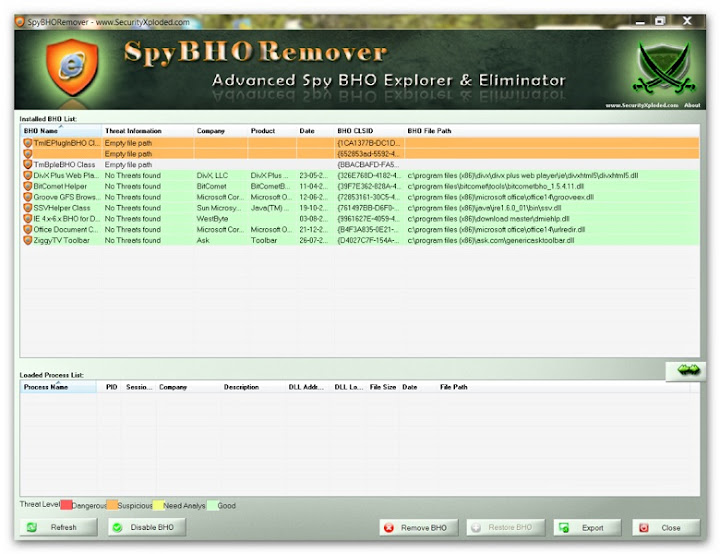Sort by Threat Information column header

(x=147, y=131)
